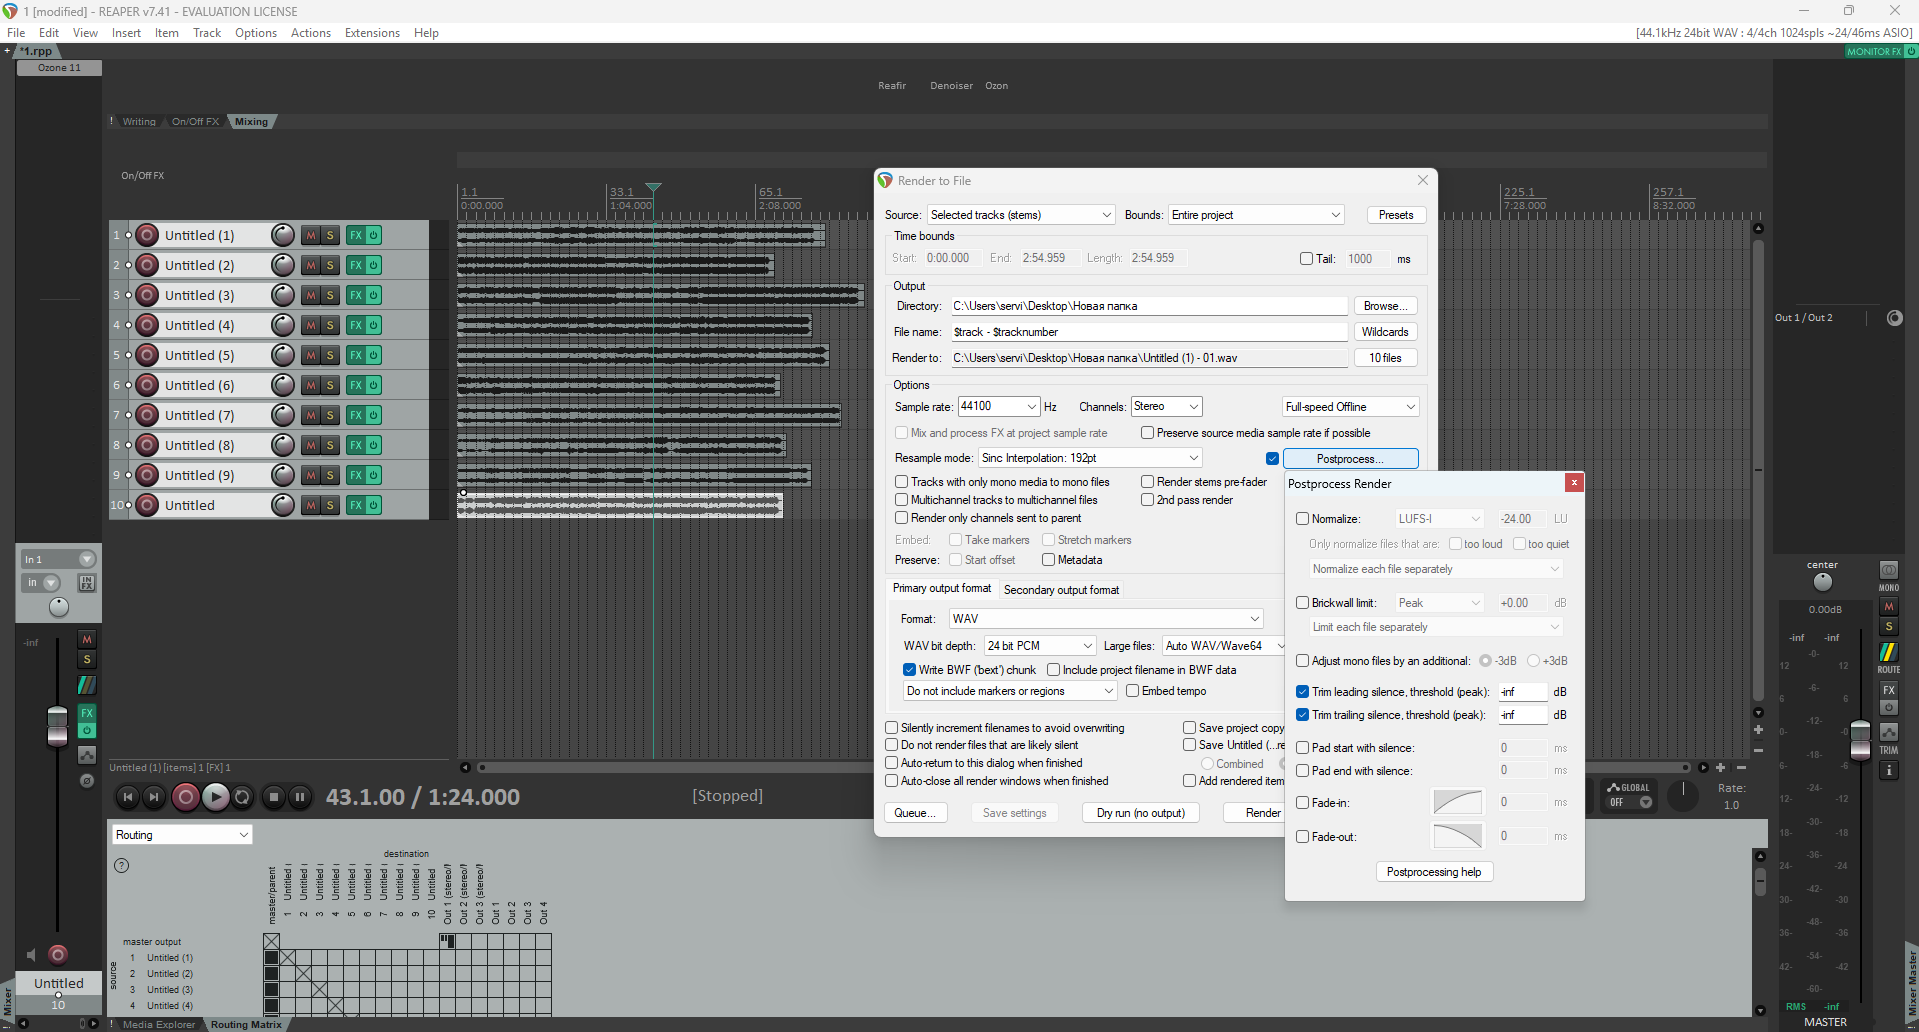1919x1032 pixels.
Task: Arm record on track Untitled (1)
Action: coord(147,235)
